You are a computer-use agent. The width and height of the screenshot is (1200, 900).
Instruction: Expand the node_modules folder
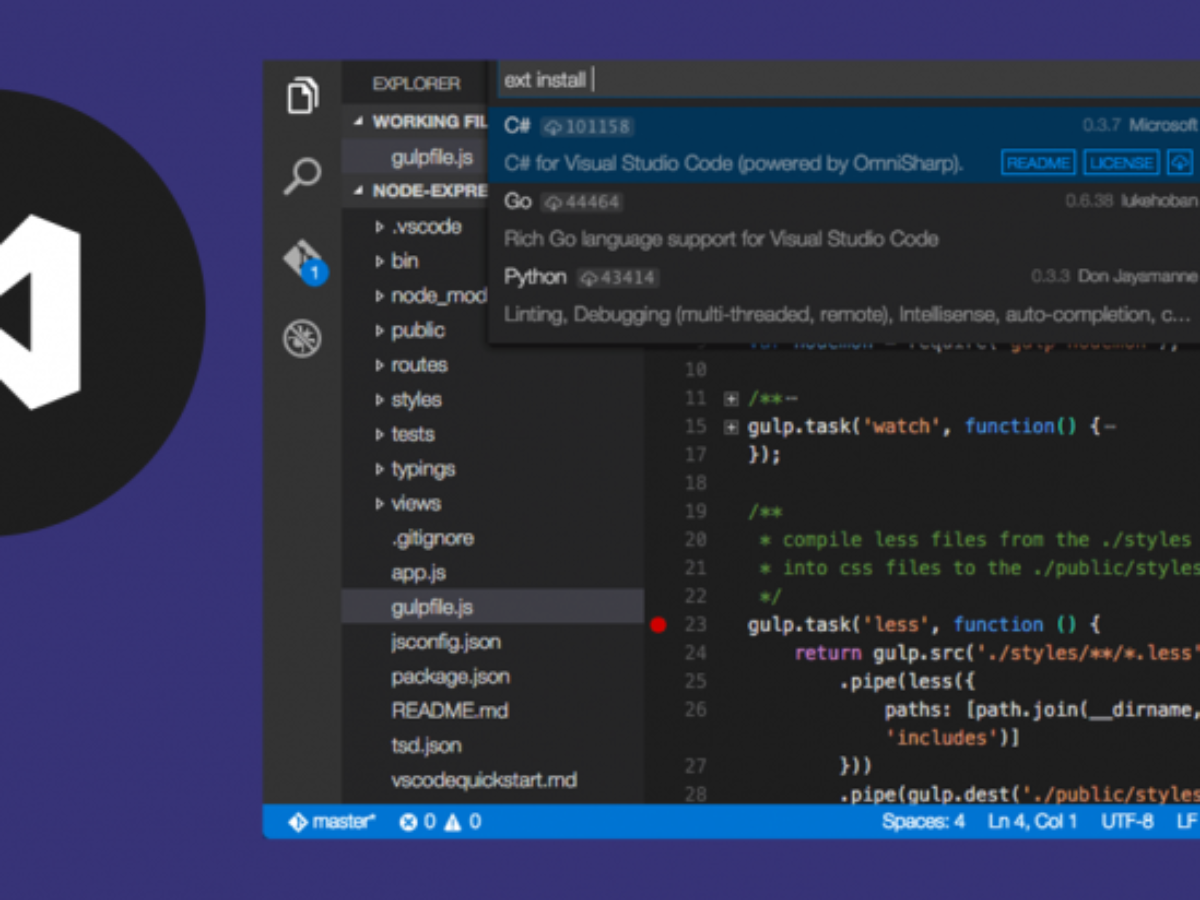pos(380,296)
